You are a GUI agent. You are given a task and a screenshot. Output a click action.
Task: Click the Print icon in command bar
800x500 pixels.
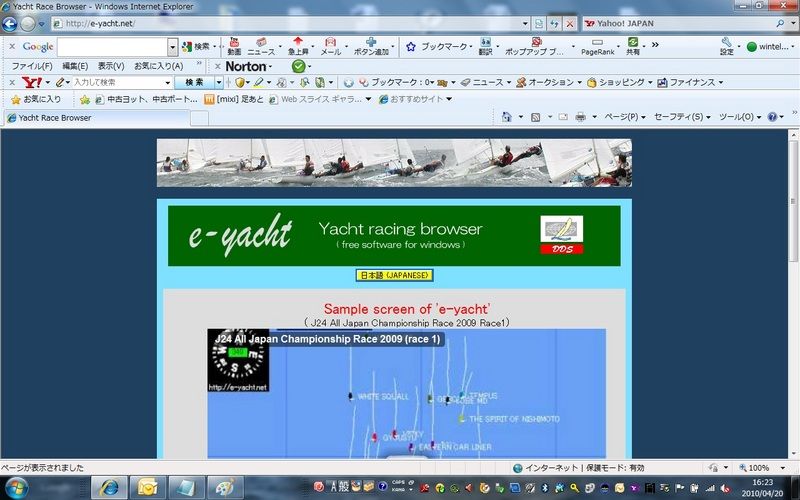[x=580, y=117]
